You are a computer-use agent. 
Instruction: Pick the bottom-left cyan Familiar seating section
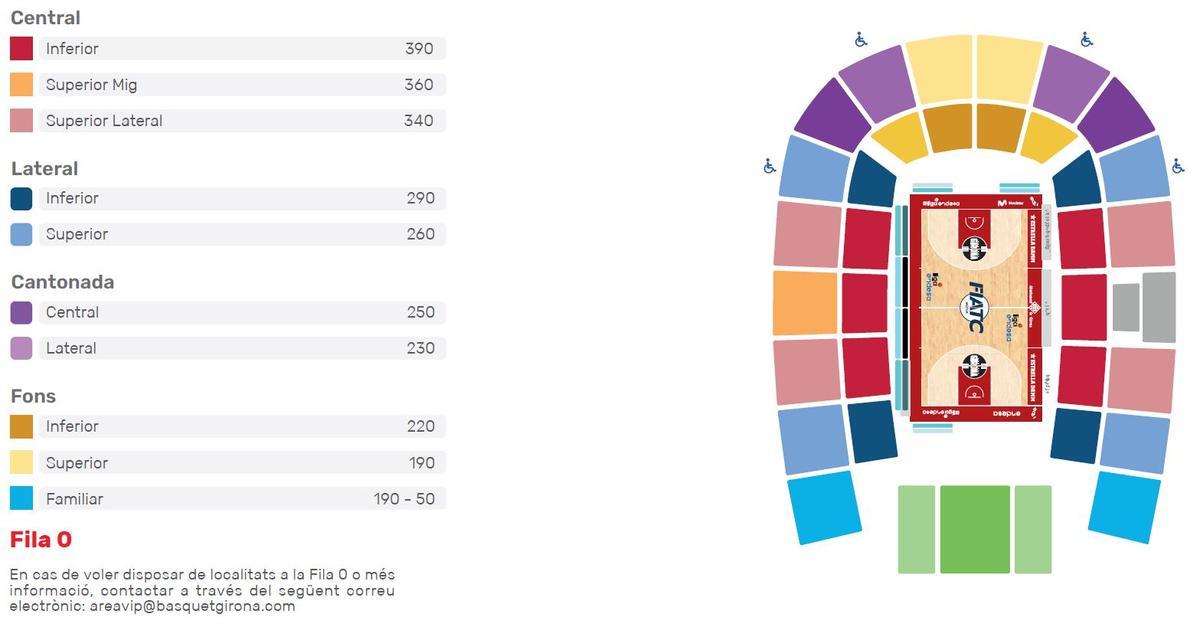[x=825, y=507]
